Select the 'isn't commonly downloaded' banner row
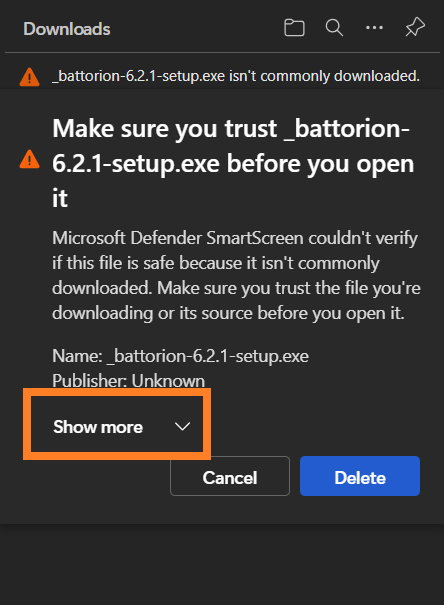Viewport: 444px width, 605px height. pyautogui.click(x=222, y=76)
